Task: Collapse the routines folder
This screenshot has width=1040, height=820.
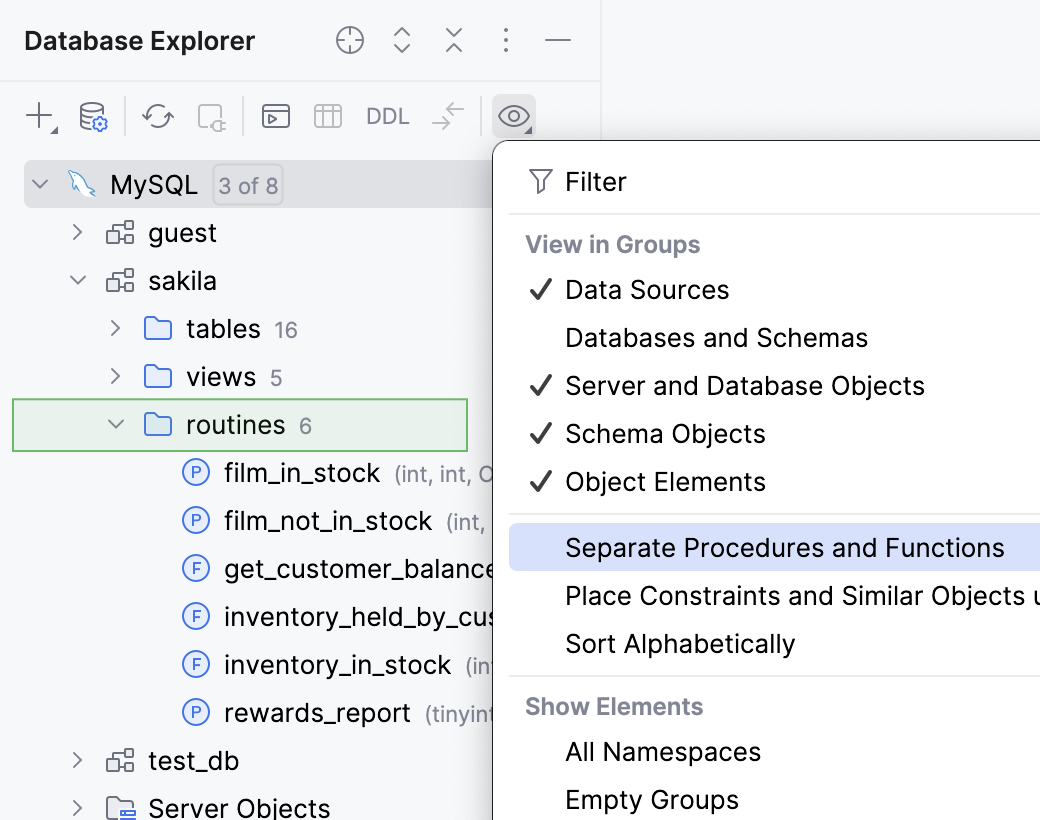Action: [x=115, y=424]
